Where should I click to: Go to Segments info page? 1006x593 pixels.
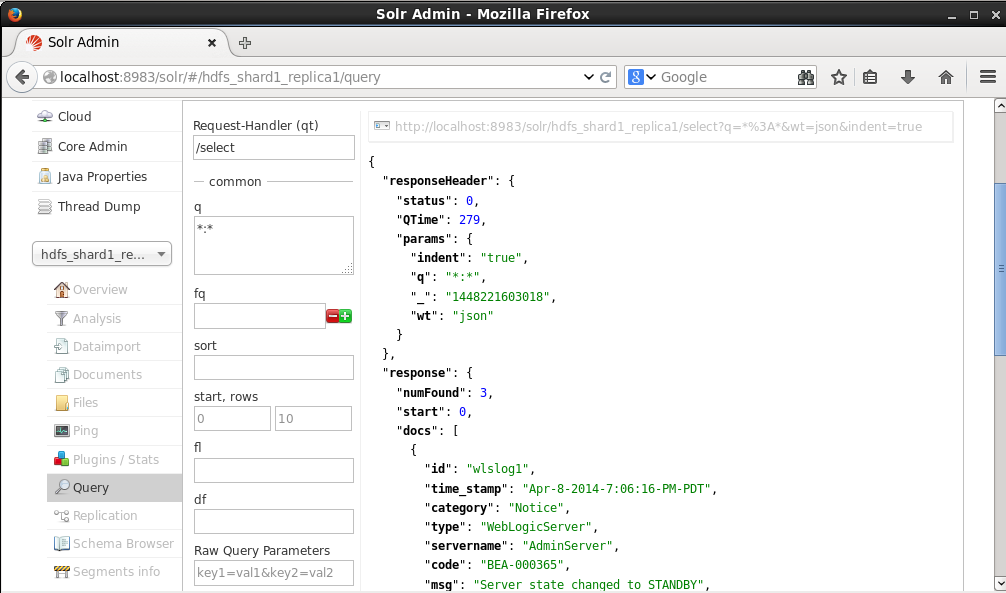click(114, 572)
